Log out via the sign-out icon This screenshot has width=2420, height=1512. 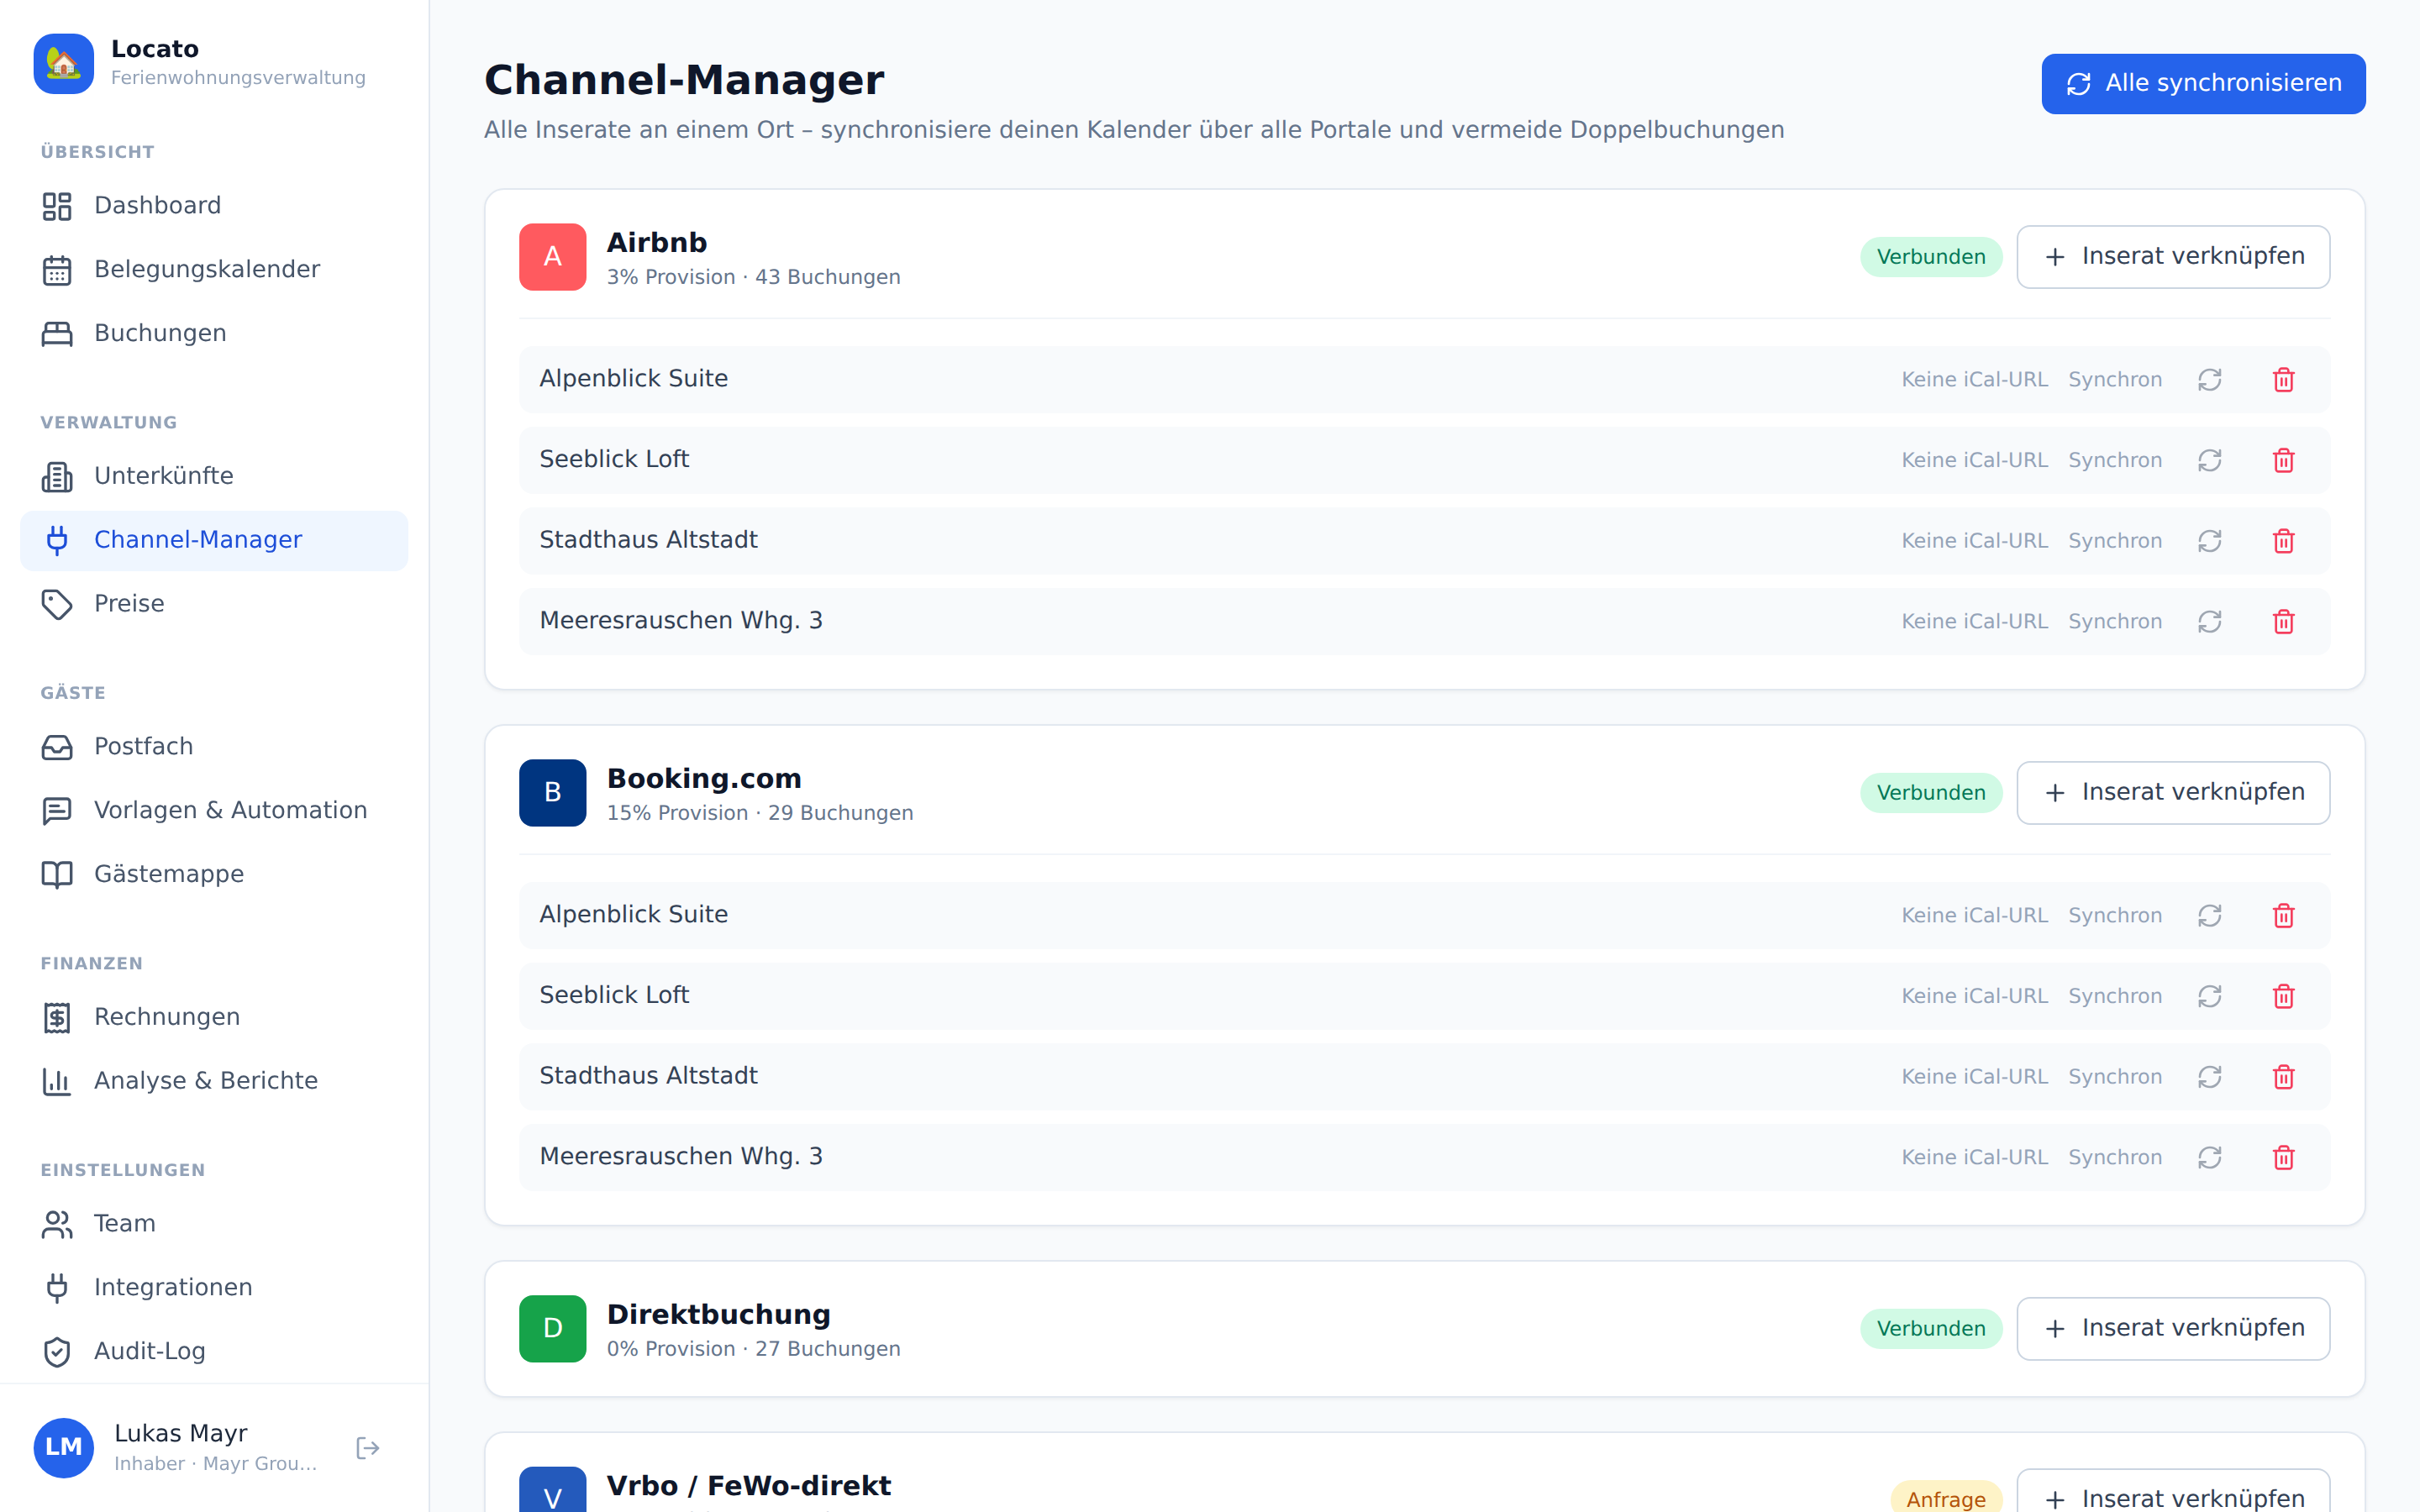(368, 1448)
